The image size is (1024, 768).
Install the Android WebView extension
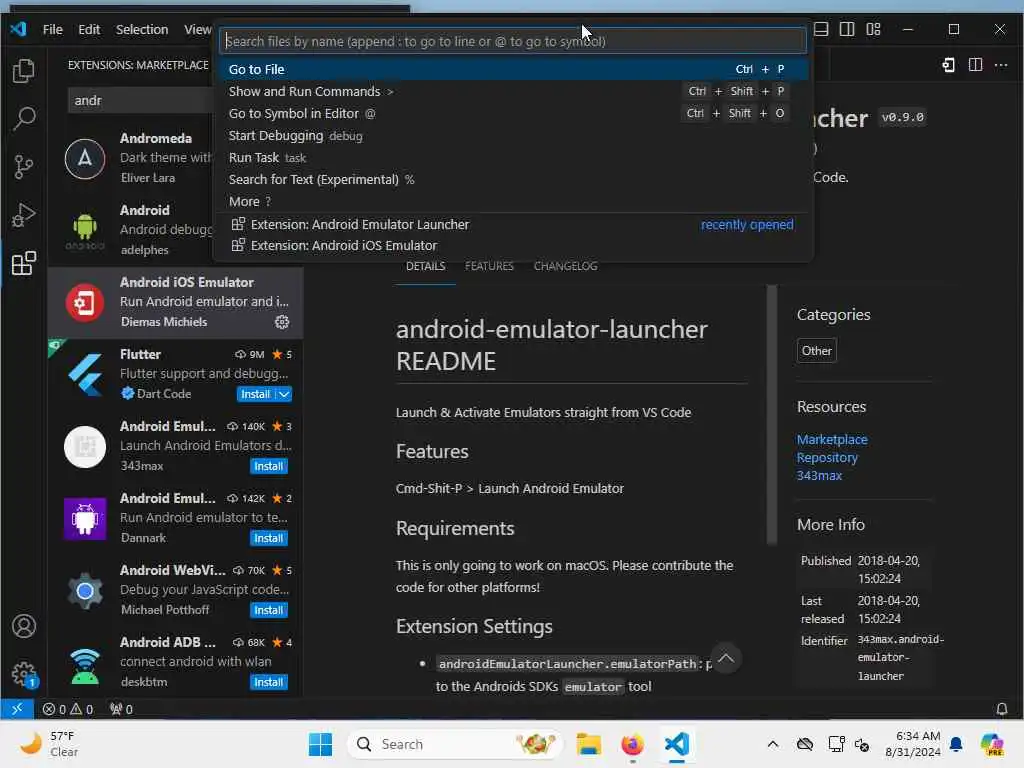click(268, 610)
